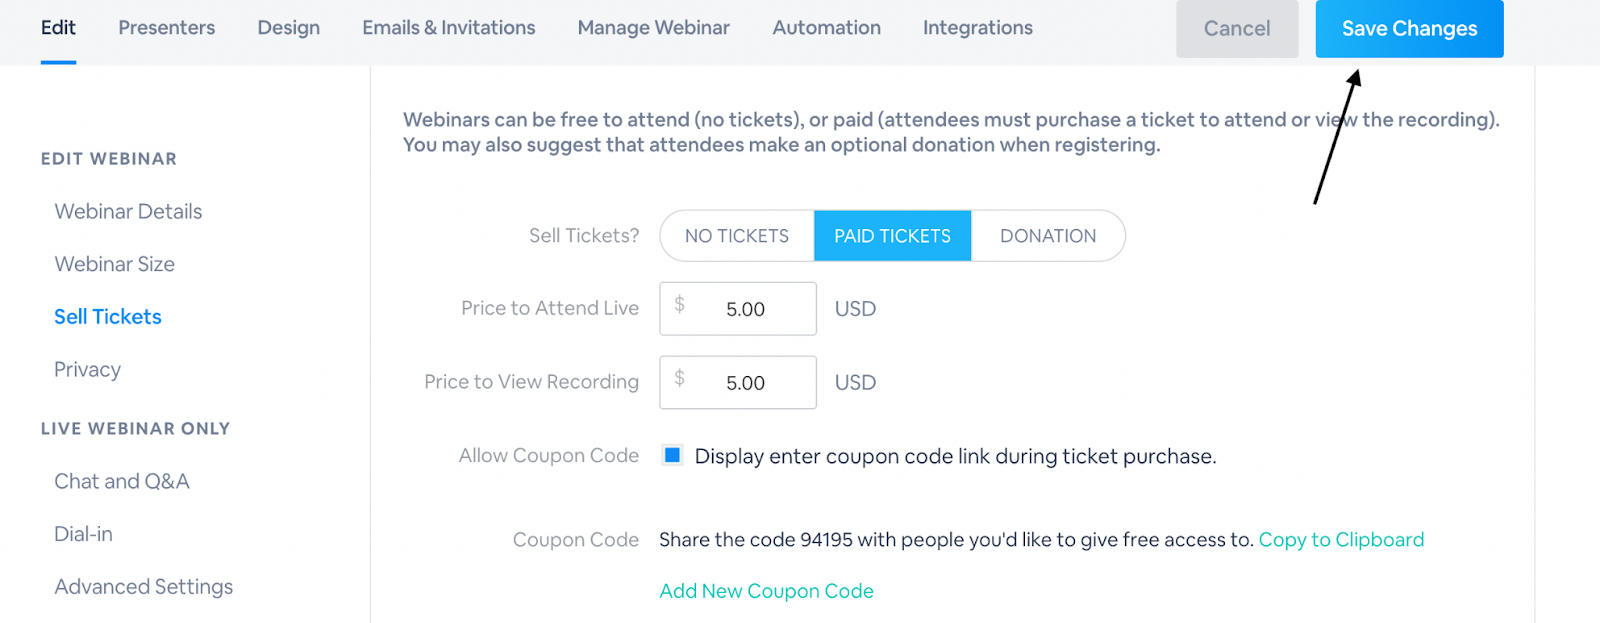Open Chat and Q&A settings
1600x623 pixels.
[x=121, y=482]
